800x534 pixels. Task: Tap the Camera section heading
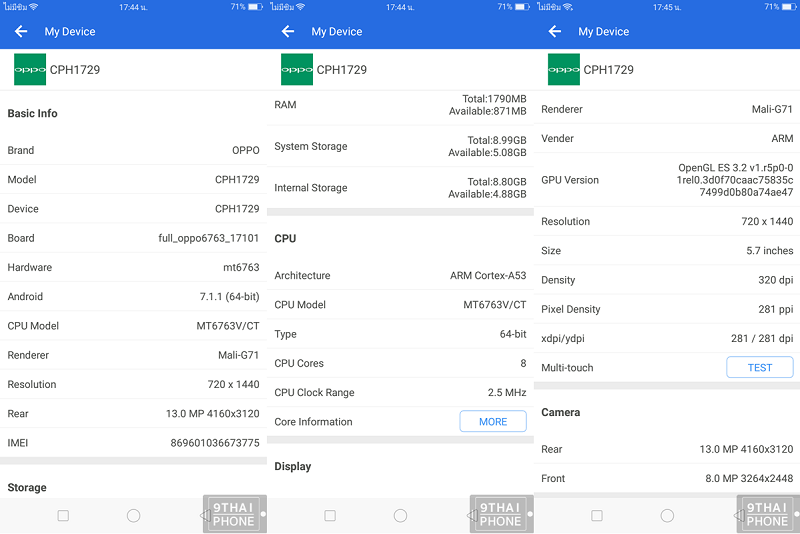(x=561, y=412)
